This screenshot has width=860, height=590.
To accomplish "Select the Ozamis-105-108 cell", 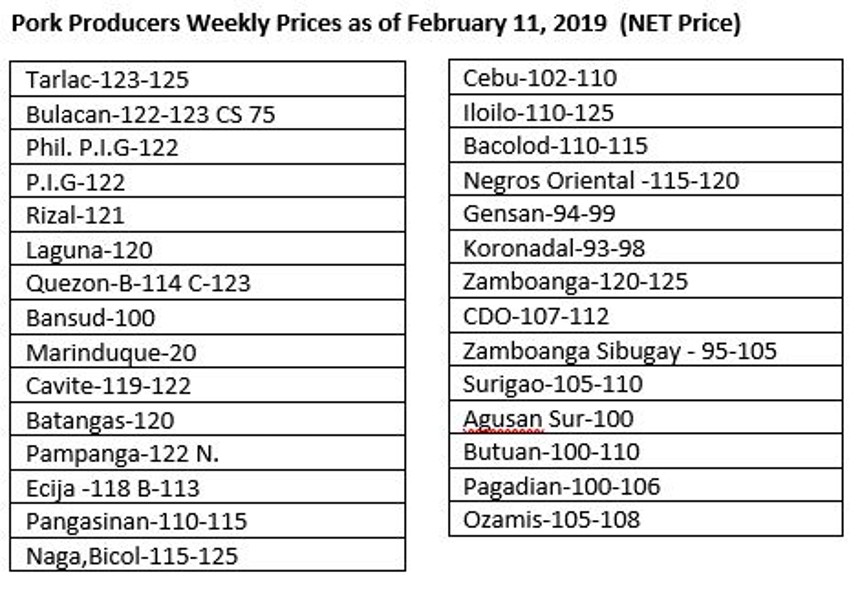I will point(551,520).
